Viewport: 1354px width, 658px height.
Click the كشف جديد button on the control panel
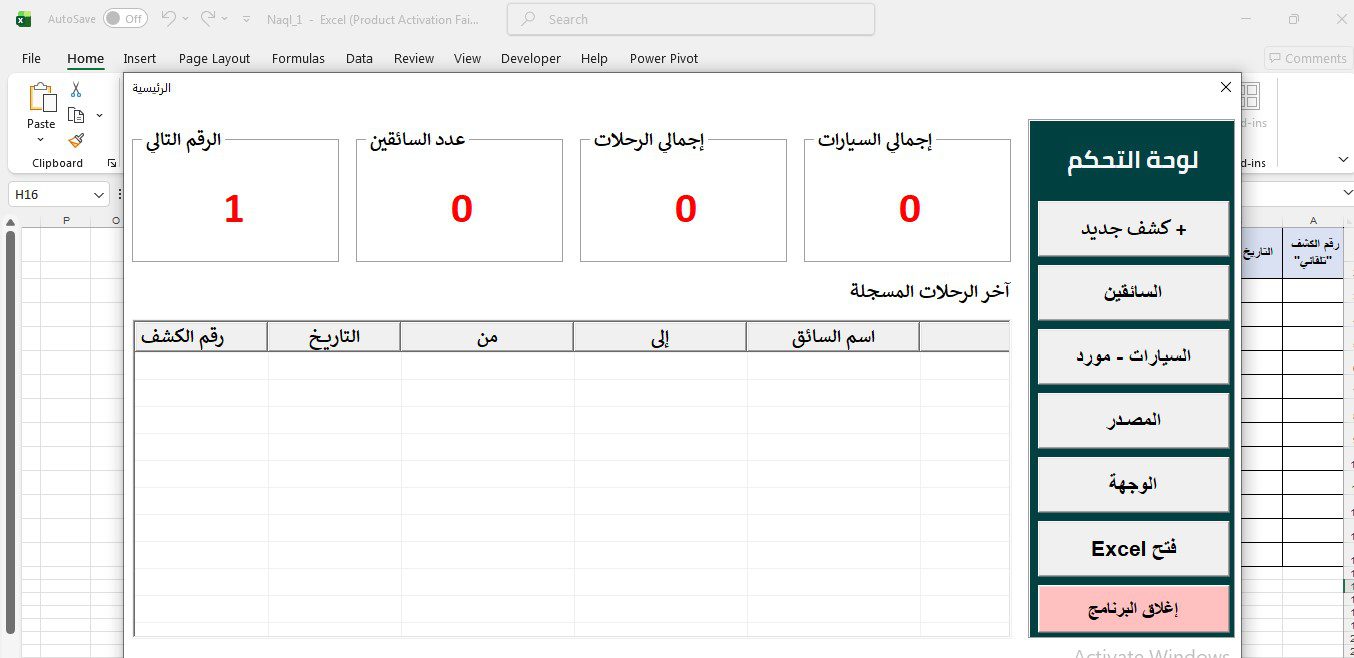(x=1133, y=228)
